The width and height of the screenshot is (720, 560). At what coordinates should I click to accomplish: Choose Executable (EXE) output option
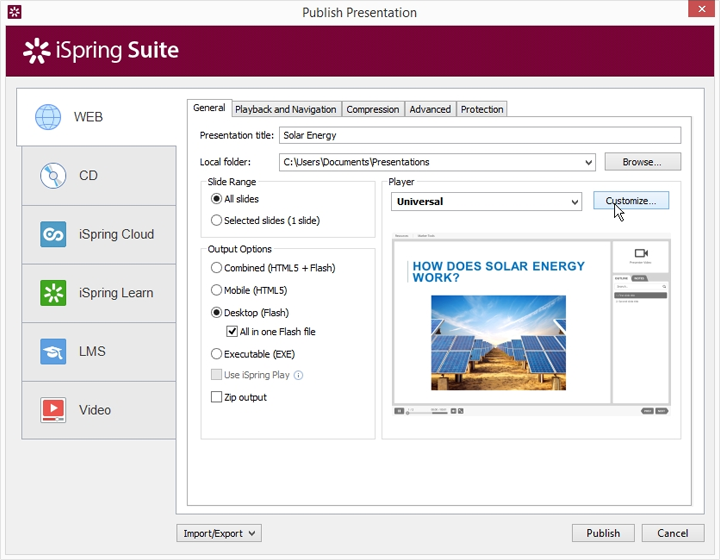tap(216, 354)
